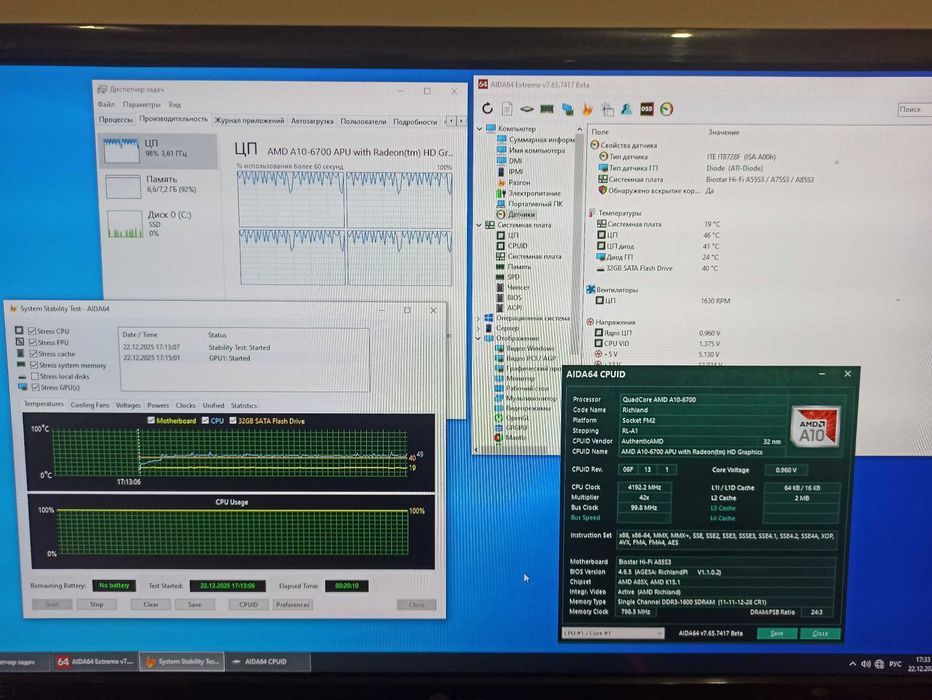Open the memory module icon in AIDA64 toolbar
The height and width of the screenshot is (700, 932).
pyautogui.click(x=547, y=109)
